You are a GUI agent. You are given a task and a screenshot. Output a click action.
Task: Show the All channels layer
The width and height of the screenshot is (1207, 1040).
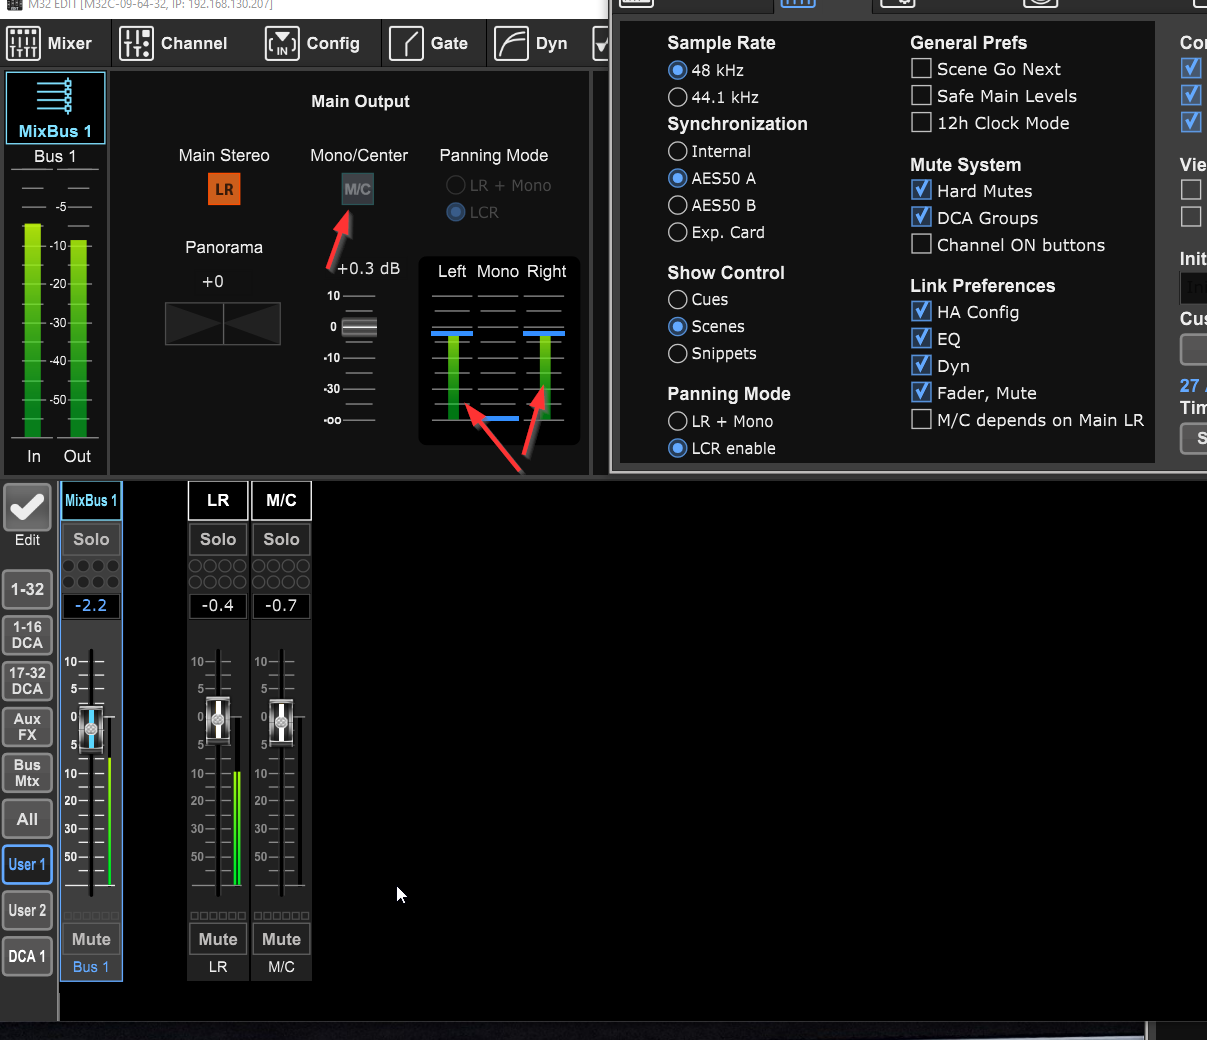pyautogui.click(x=27, y=819)
